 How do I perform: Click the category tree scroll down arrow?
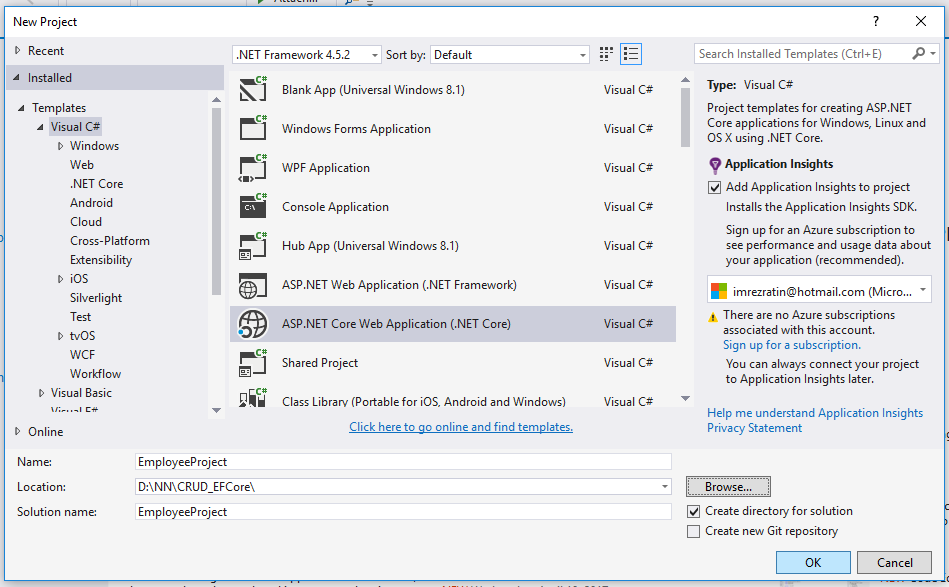coord(217,410)
